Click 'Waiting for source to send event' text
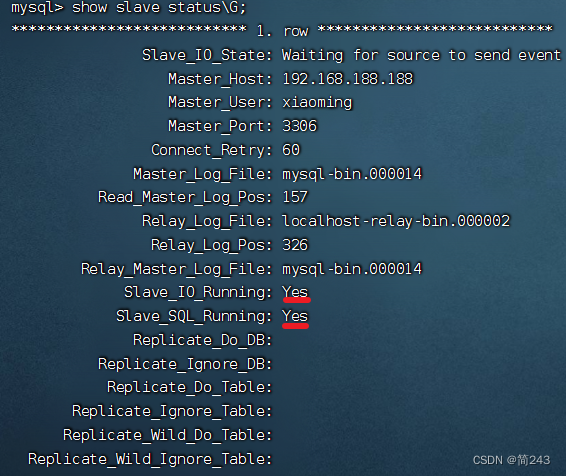 (422, 55)
